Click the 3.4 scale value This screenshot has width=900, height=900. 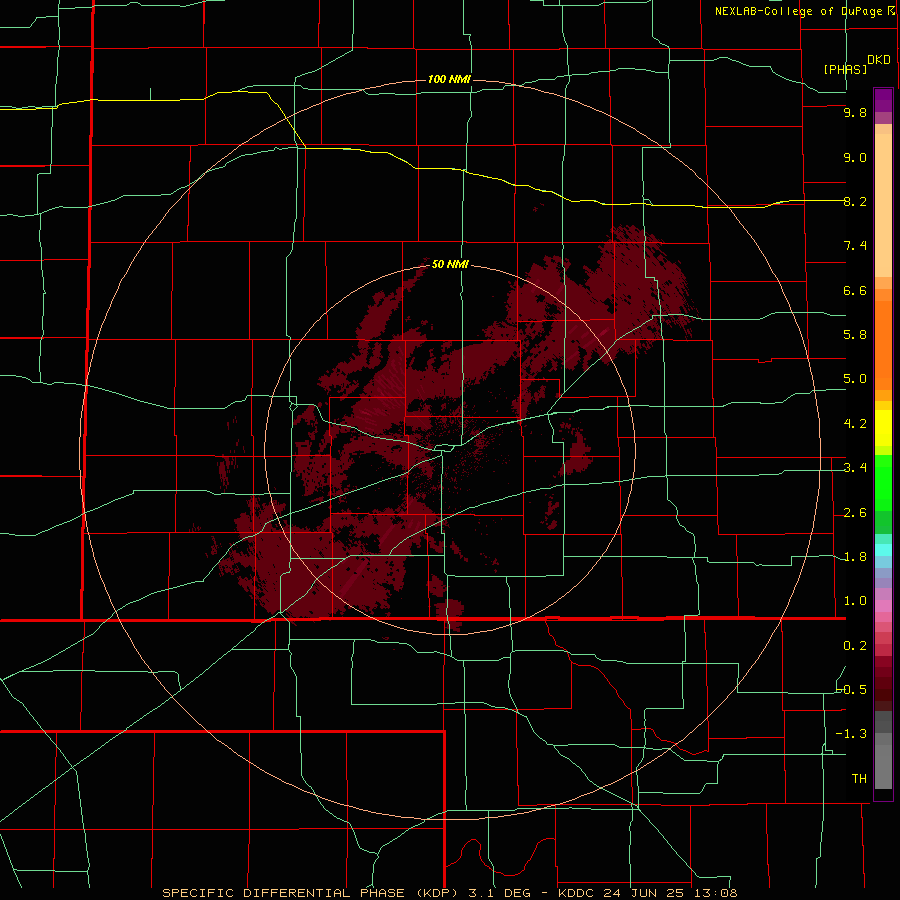(x=855, y=468)
